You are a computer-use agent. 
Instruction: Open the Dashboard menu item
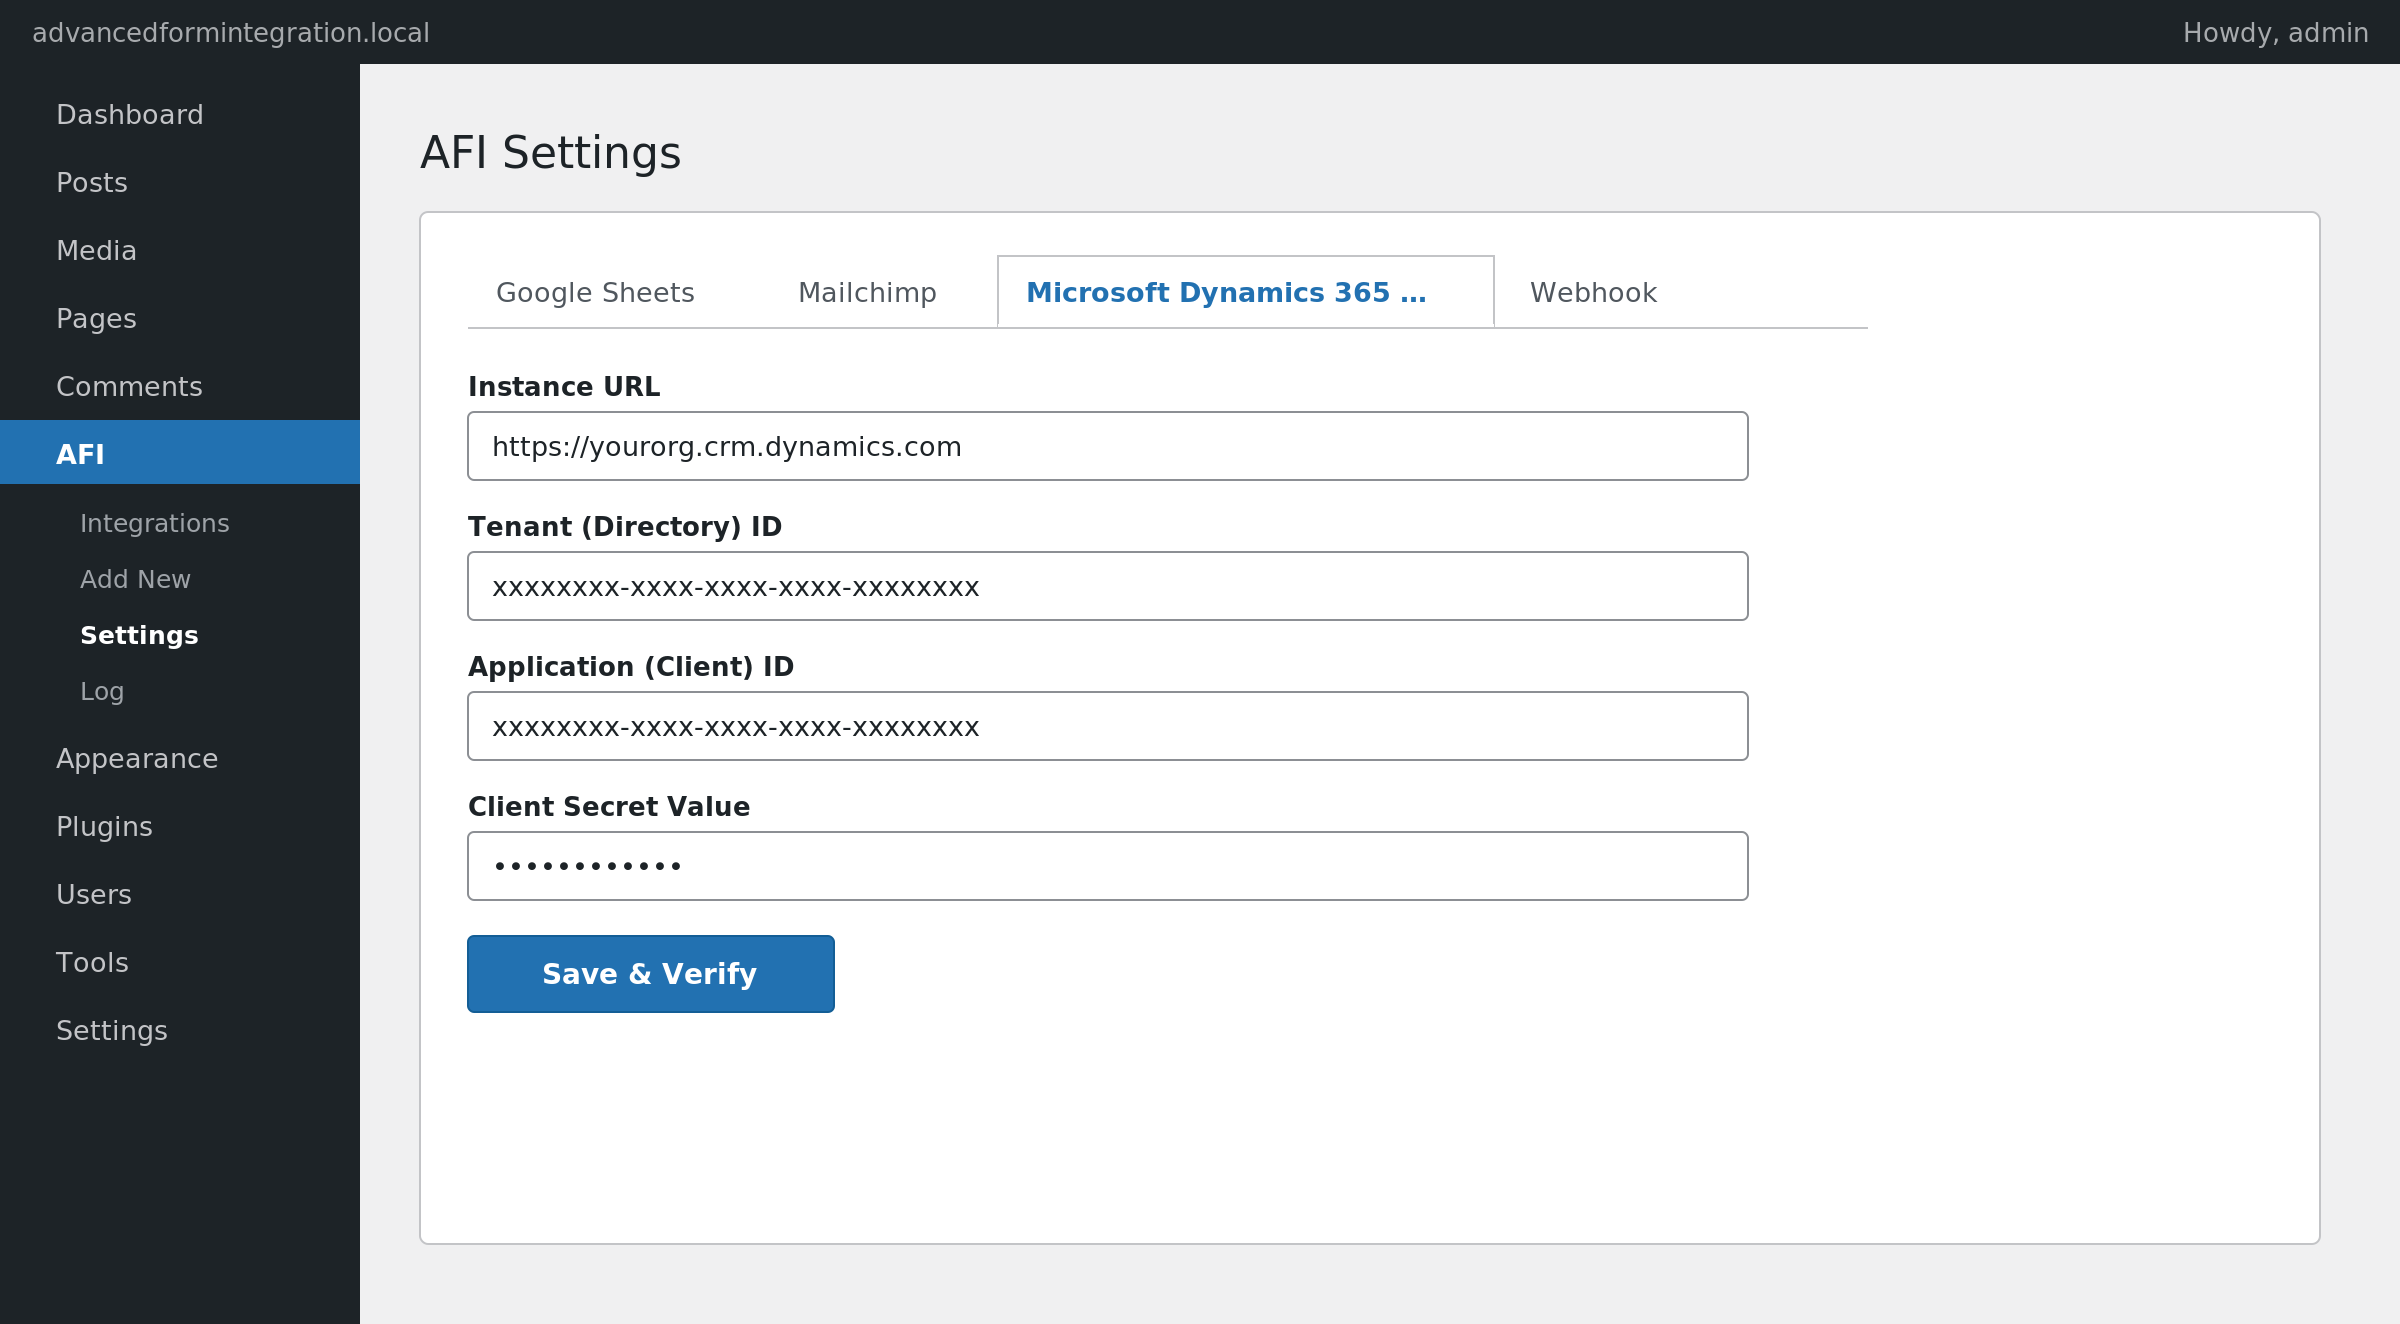(180, 115)
